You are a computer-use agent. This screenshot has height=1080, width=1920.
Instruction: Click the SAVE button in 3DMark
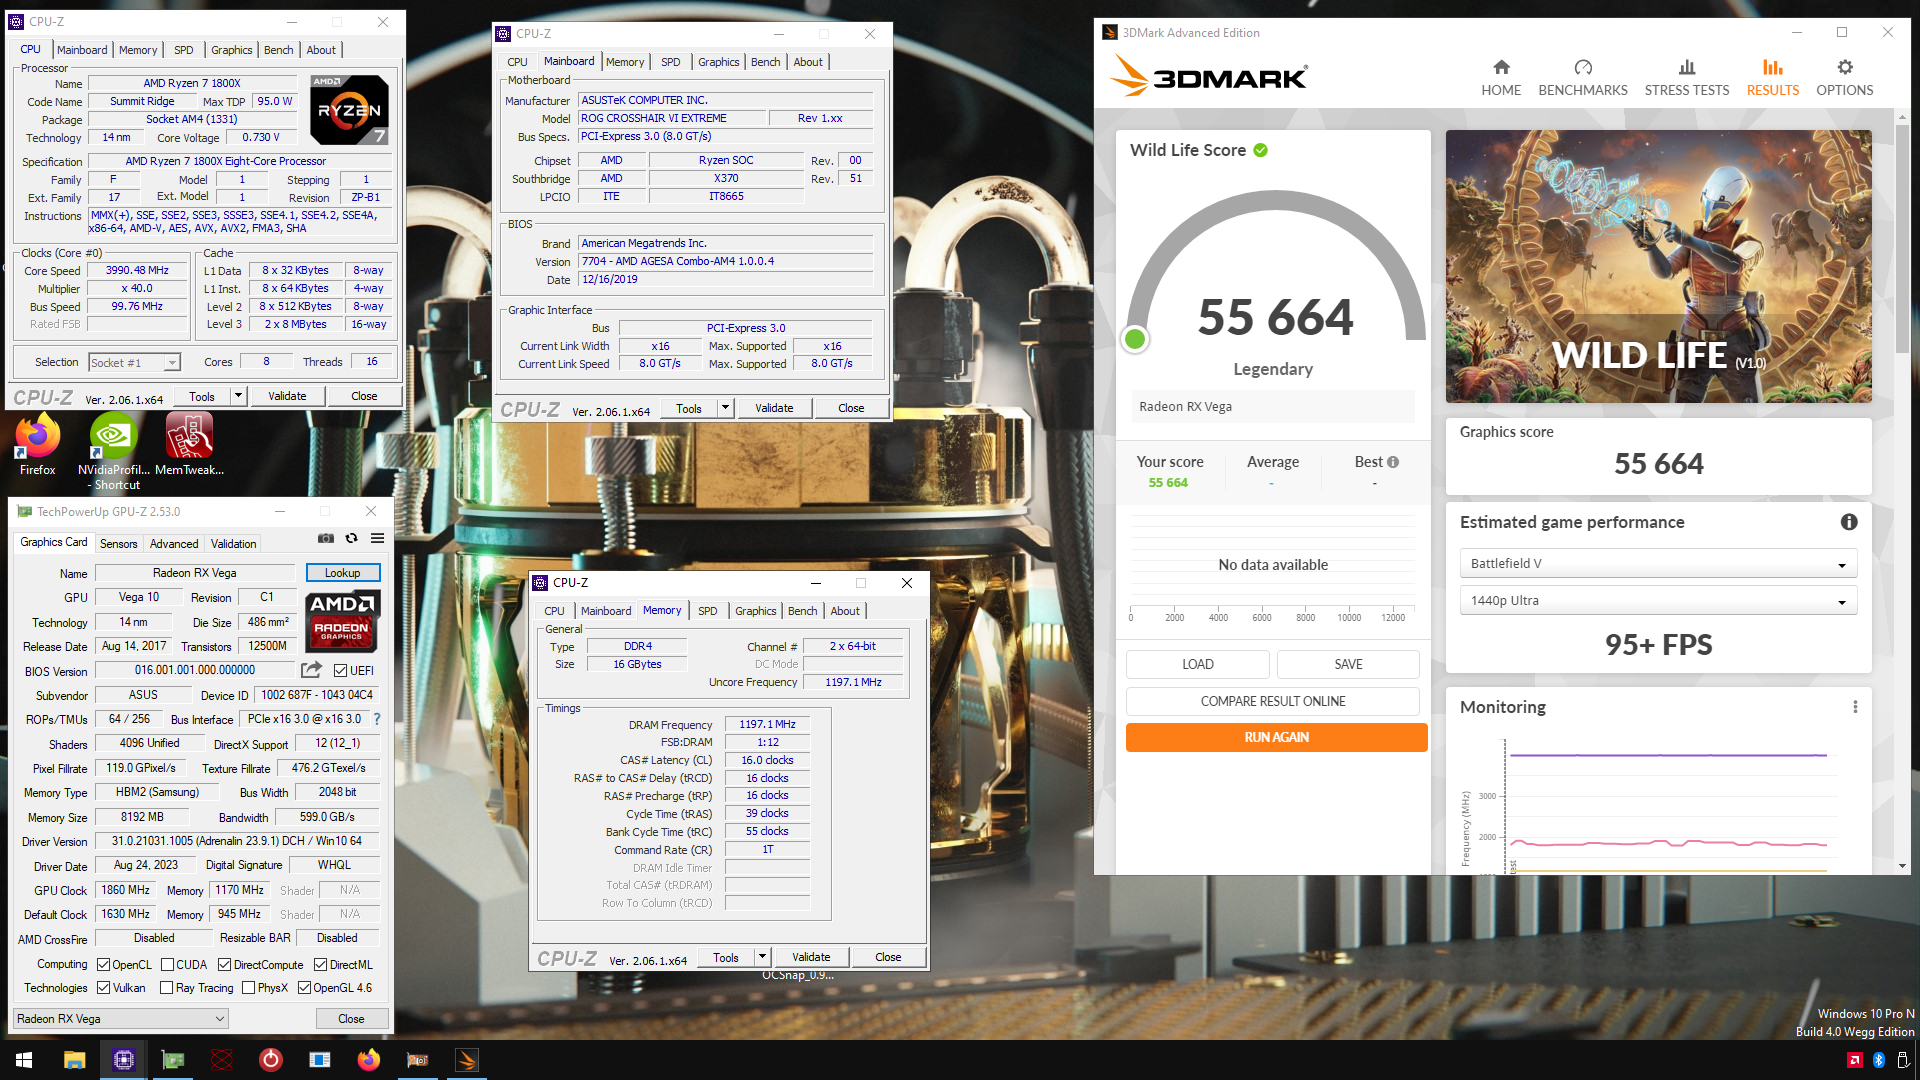click(x=1348, y=664)
